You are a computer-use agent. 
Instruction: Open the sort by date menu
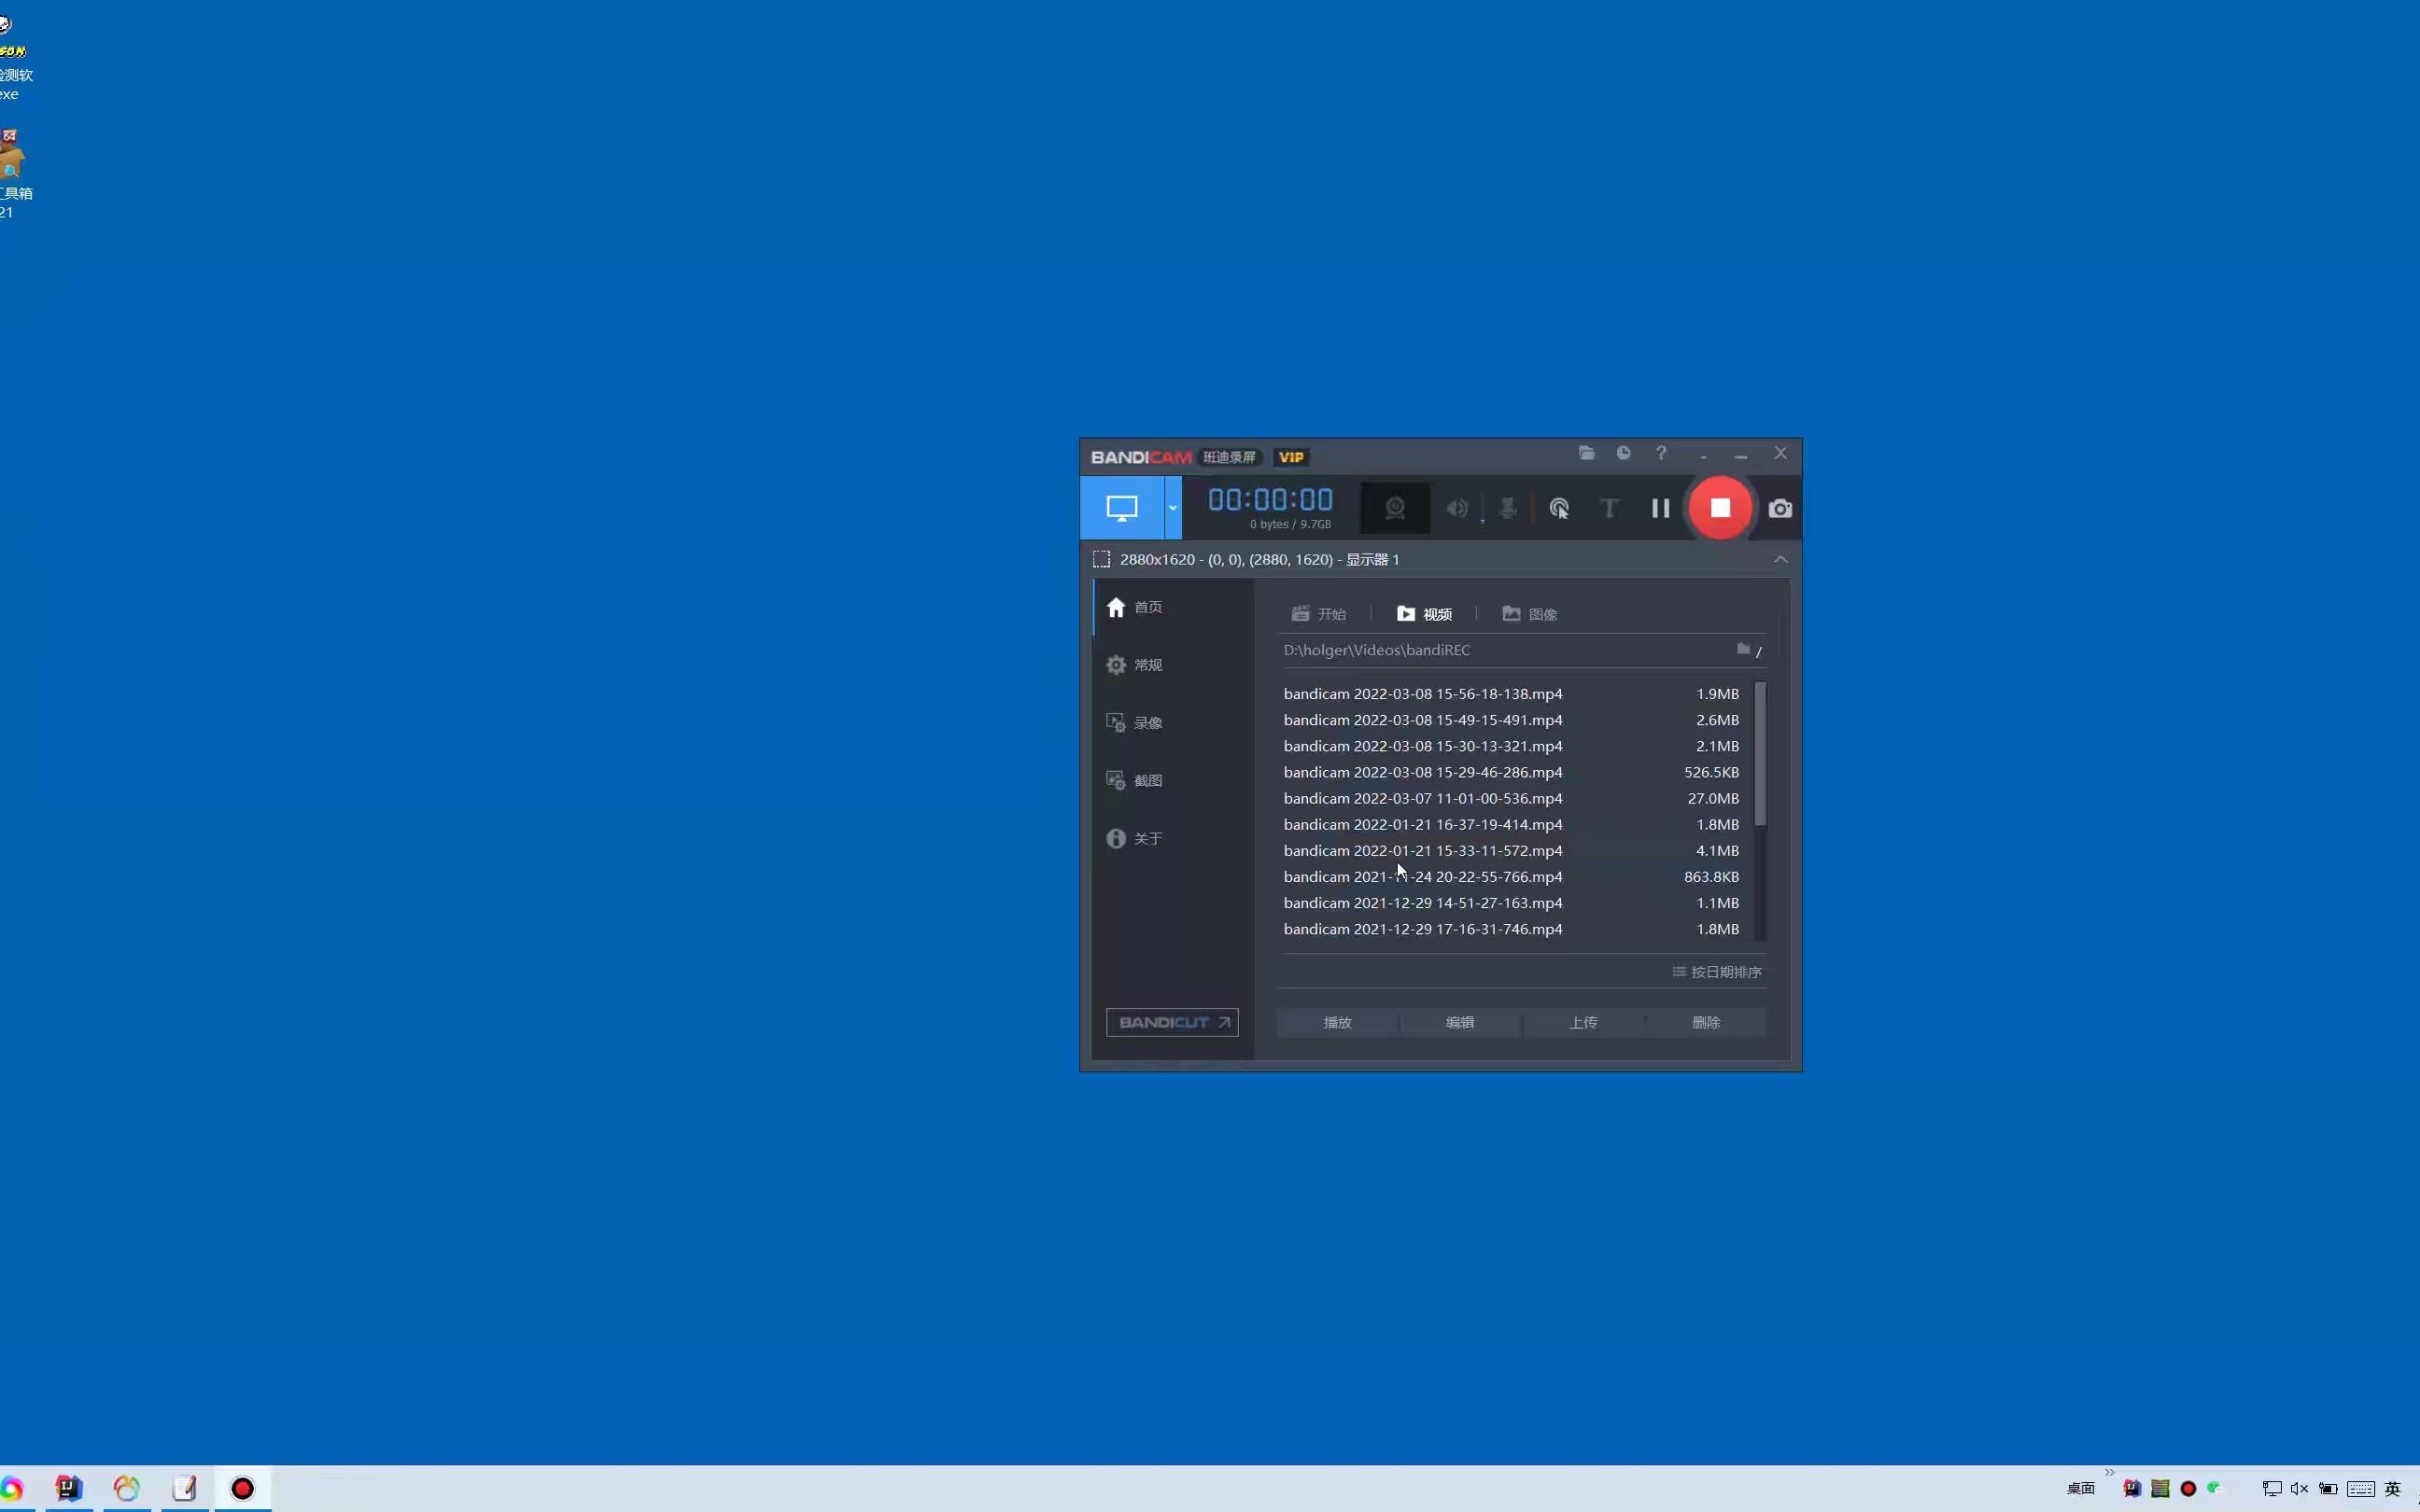pos(1716,972)
